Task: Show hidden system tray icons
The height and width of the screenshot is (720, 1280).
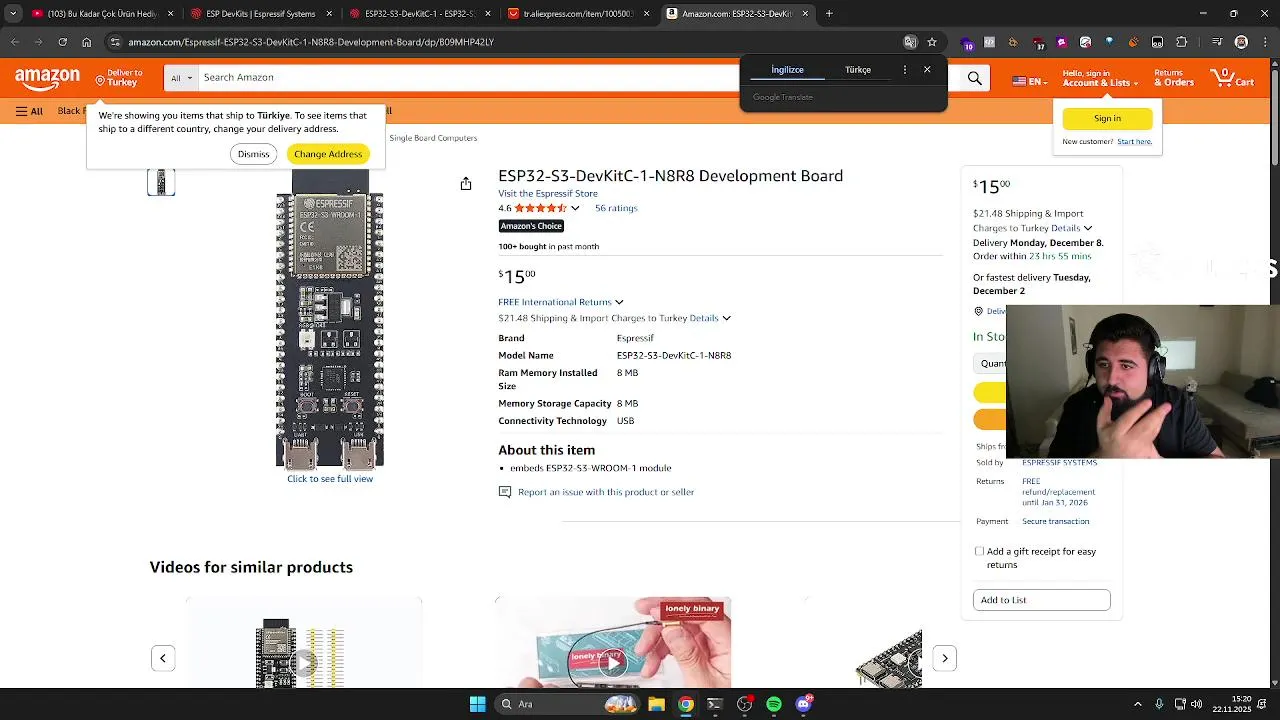Action: tap(1138, 704)
